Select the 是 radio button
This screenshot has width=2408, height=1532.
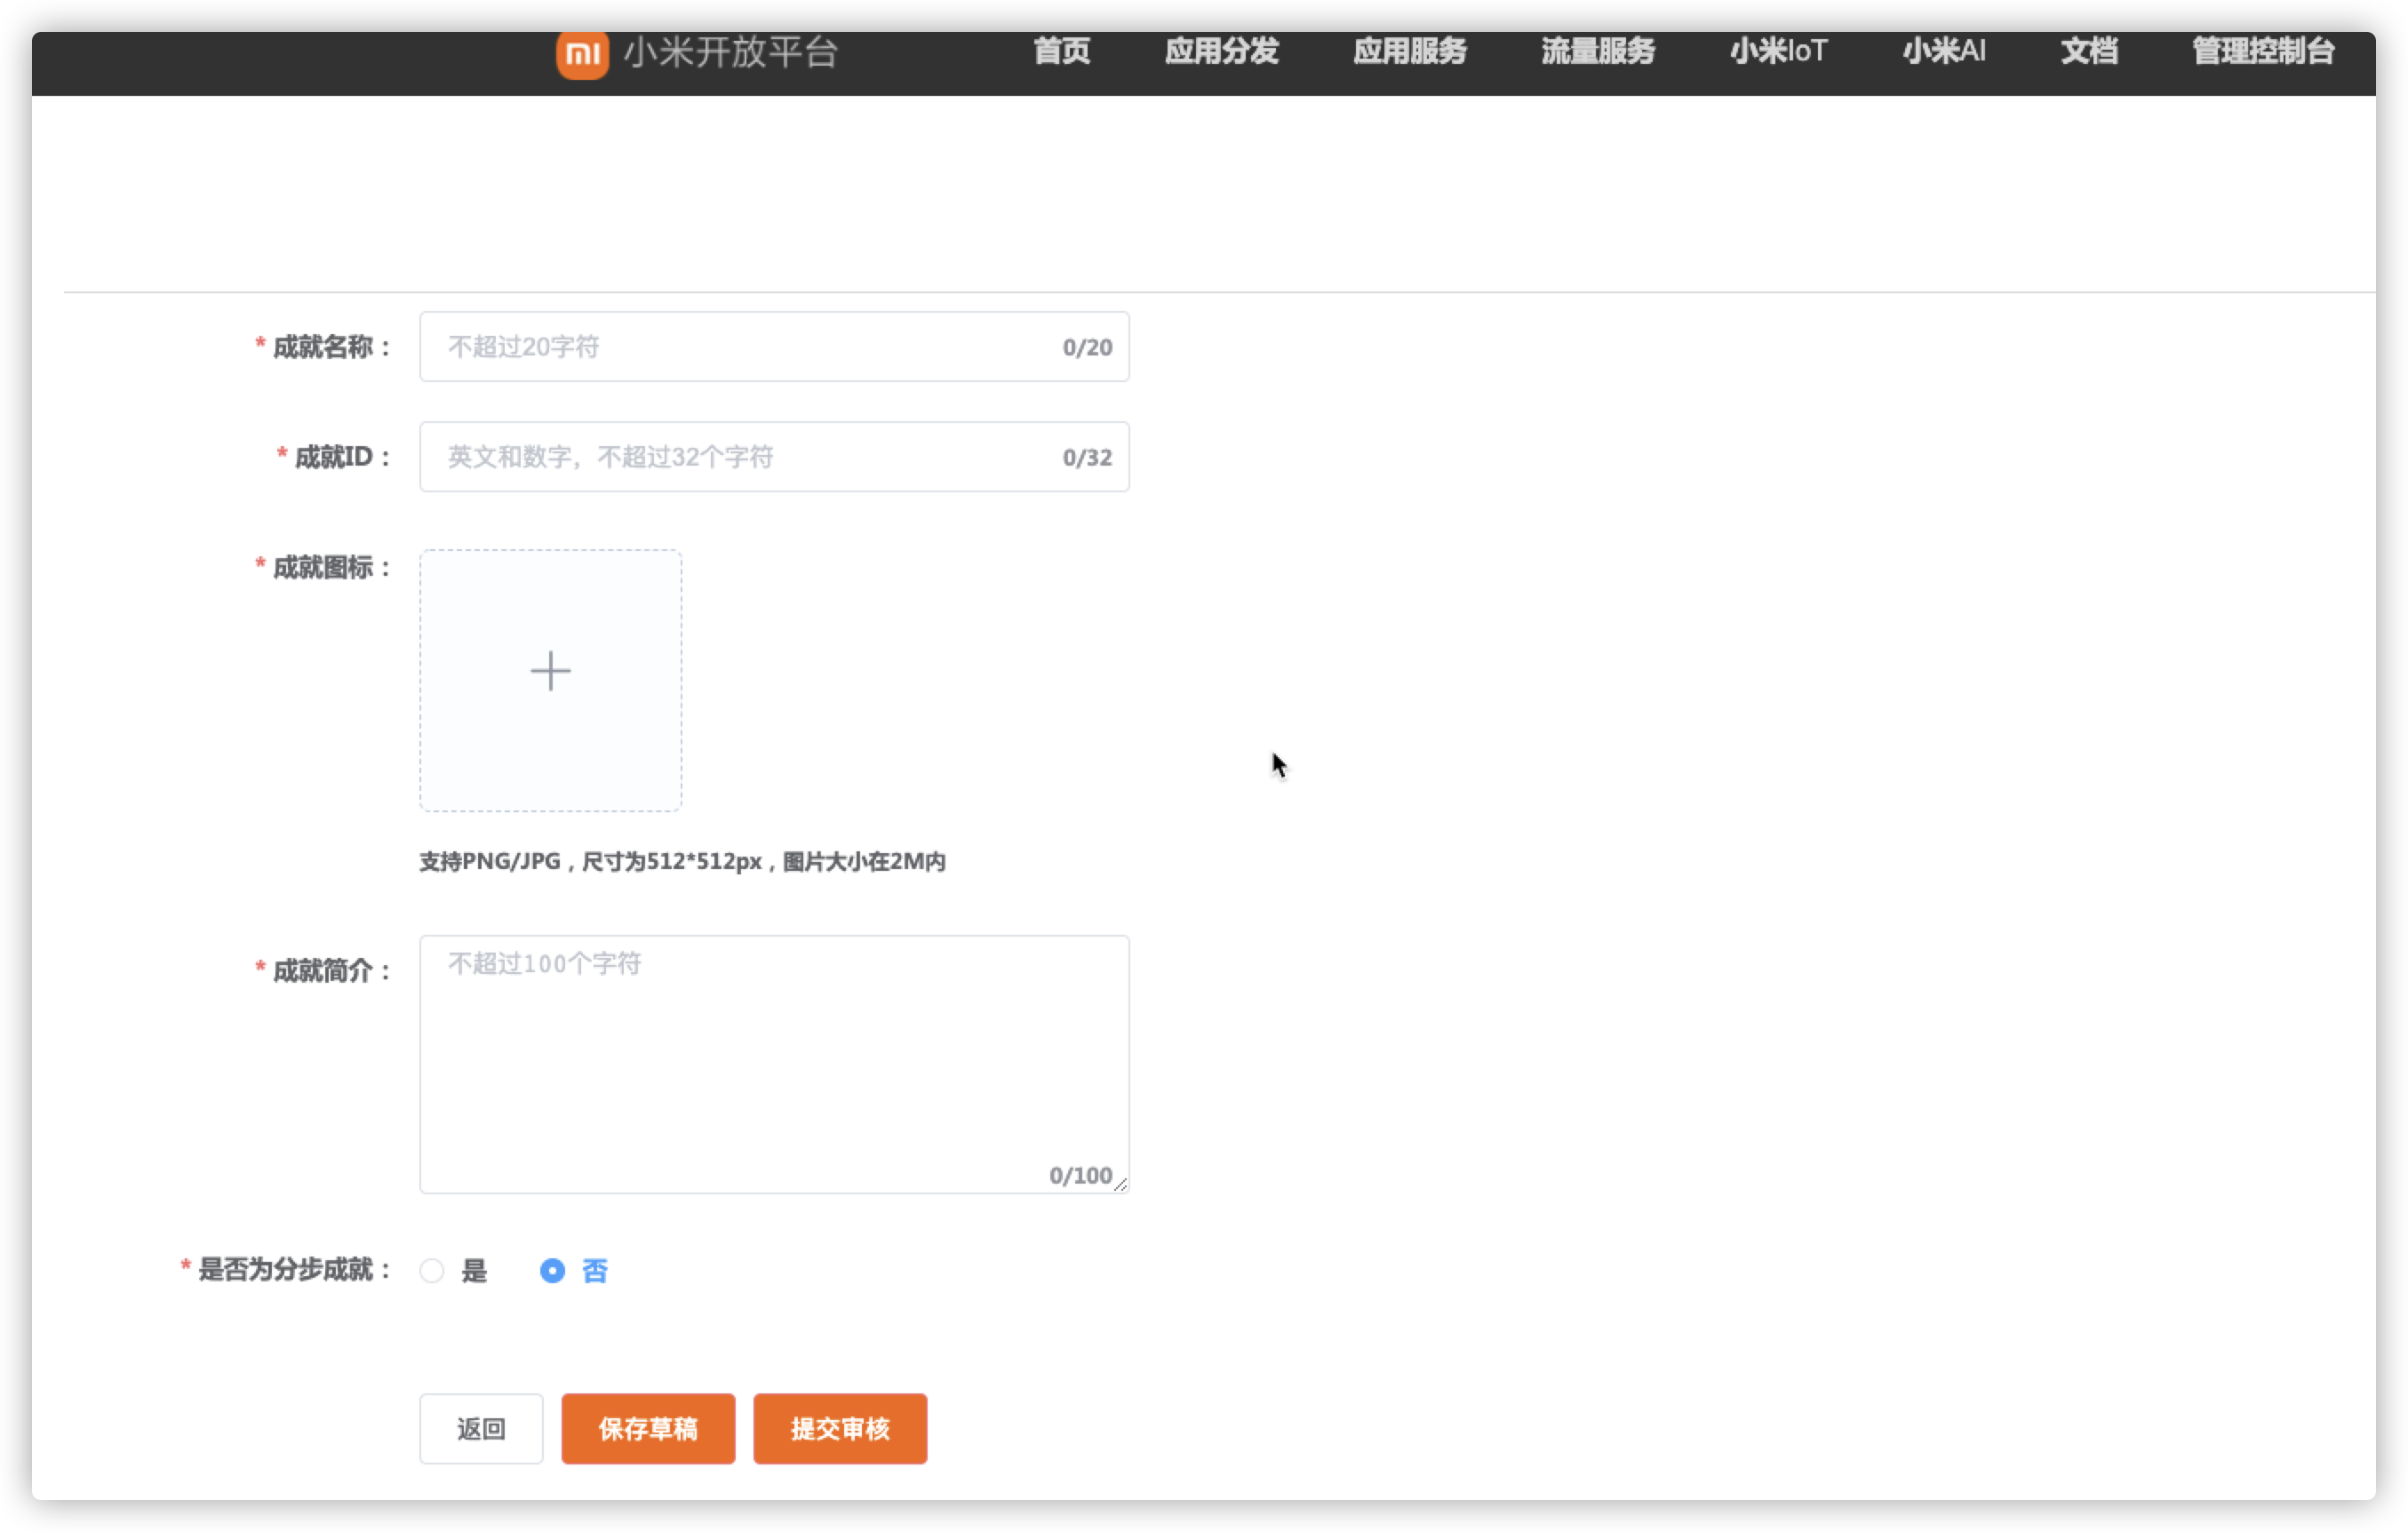pyautogui.click(x=432, y=1271)
